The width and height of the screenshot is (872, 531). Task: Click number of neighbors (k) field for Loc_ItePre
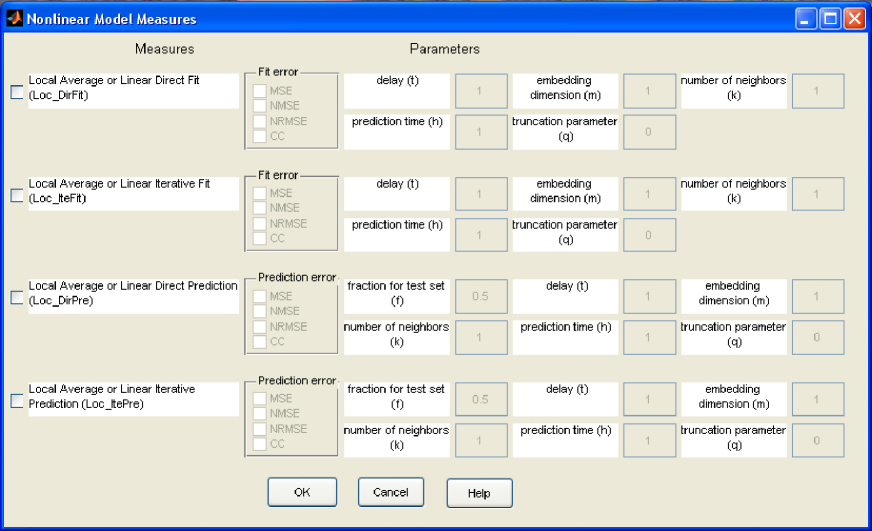482,440
